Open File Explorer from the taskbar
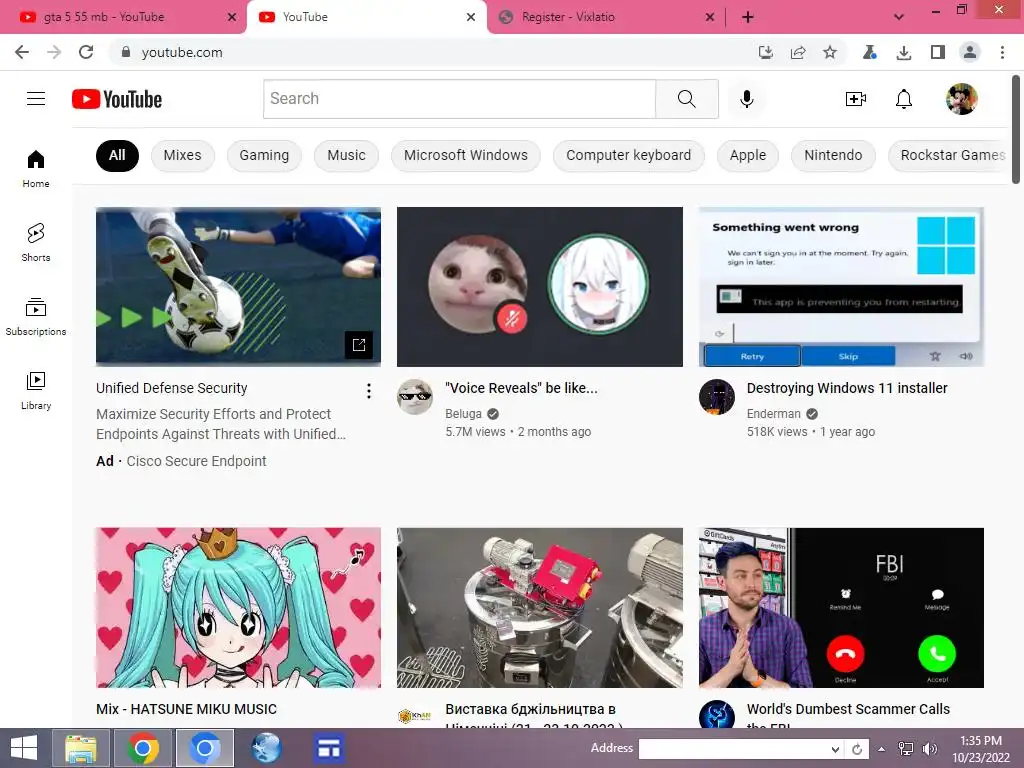 point(81,748)
